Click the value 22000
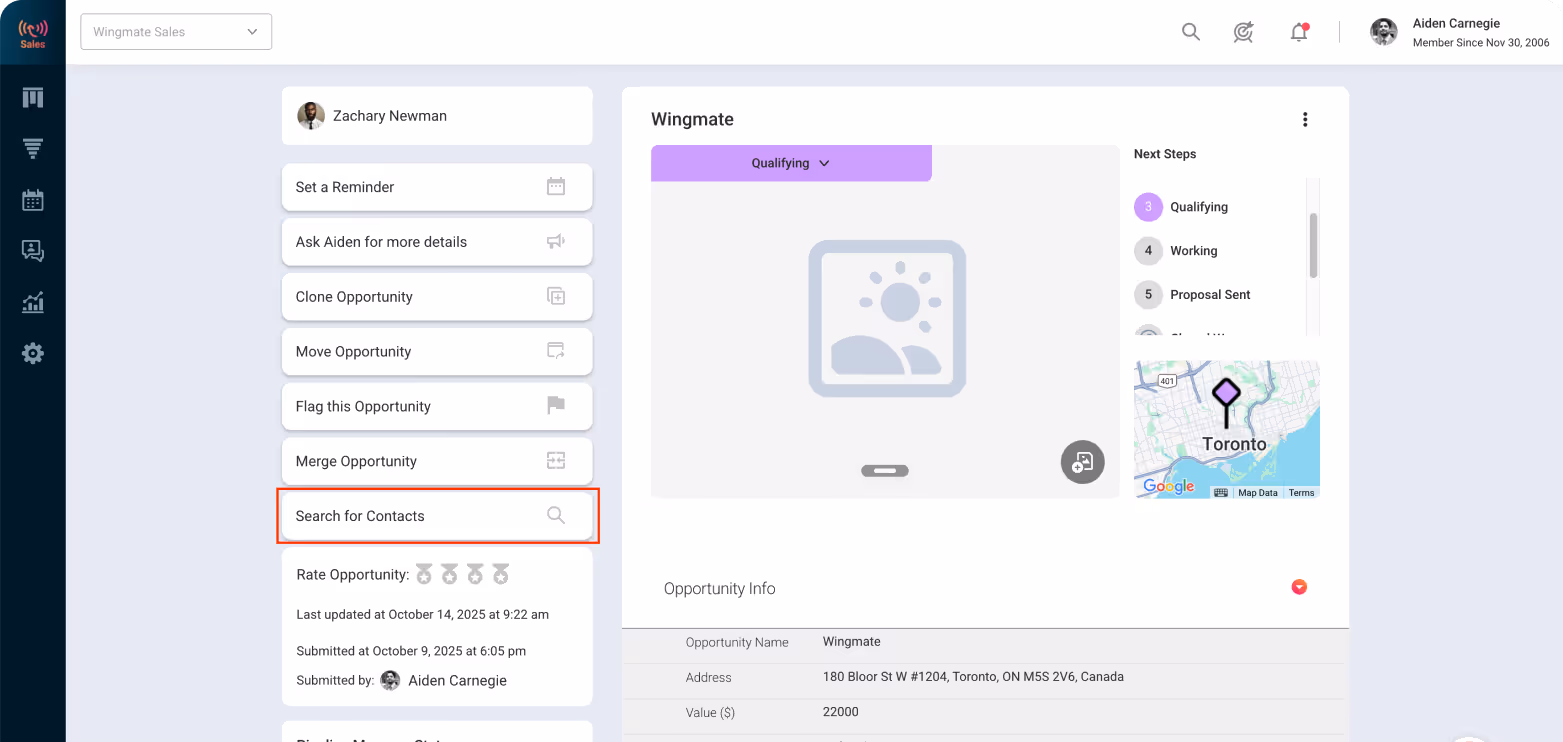 [841, 712]
